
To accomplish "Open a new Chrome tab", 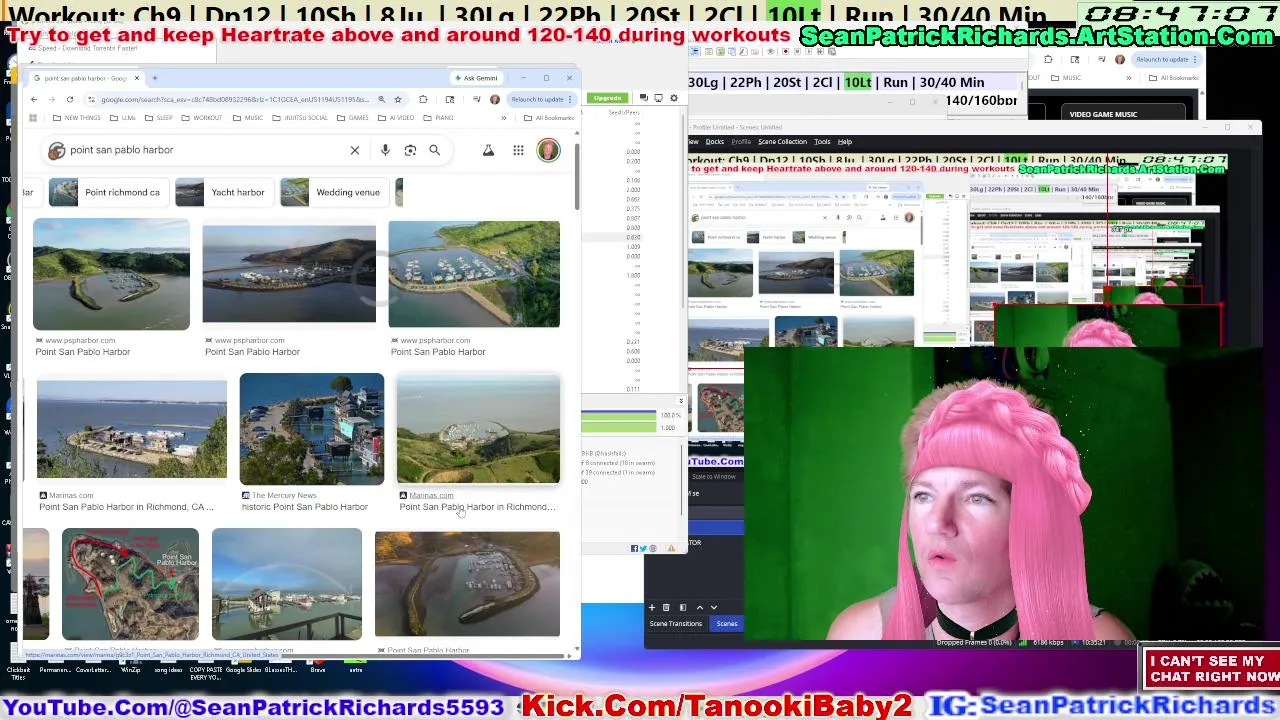I will coord(155,78).
